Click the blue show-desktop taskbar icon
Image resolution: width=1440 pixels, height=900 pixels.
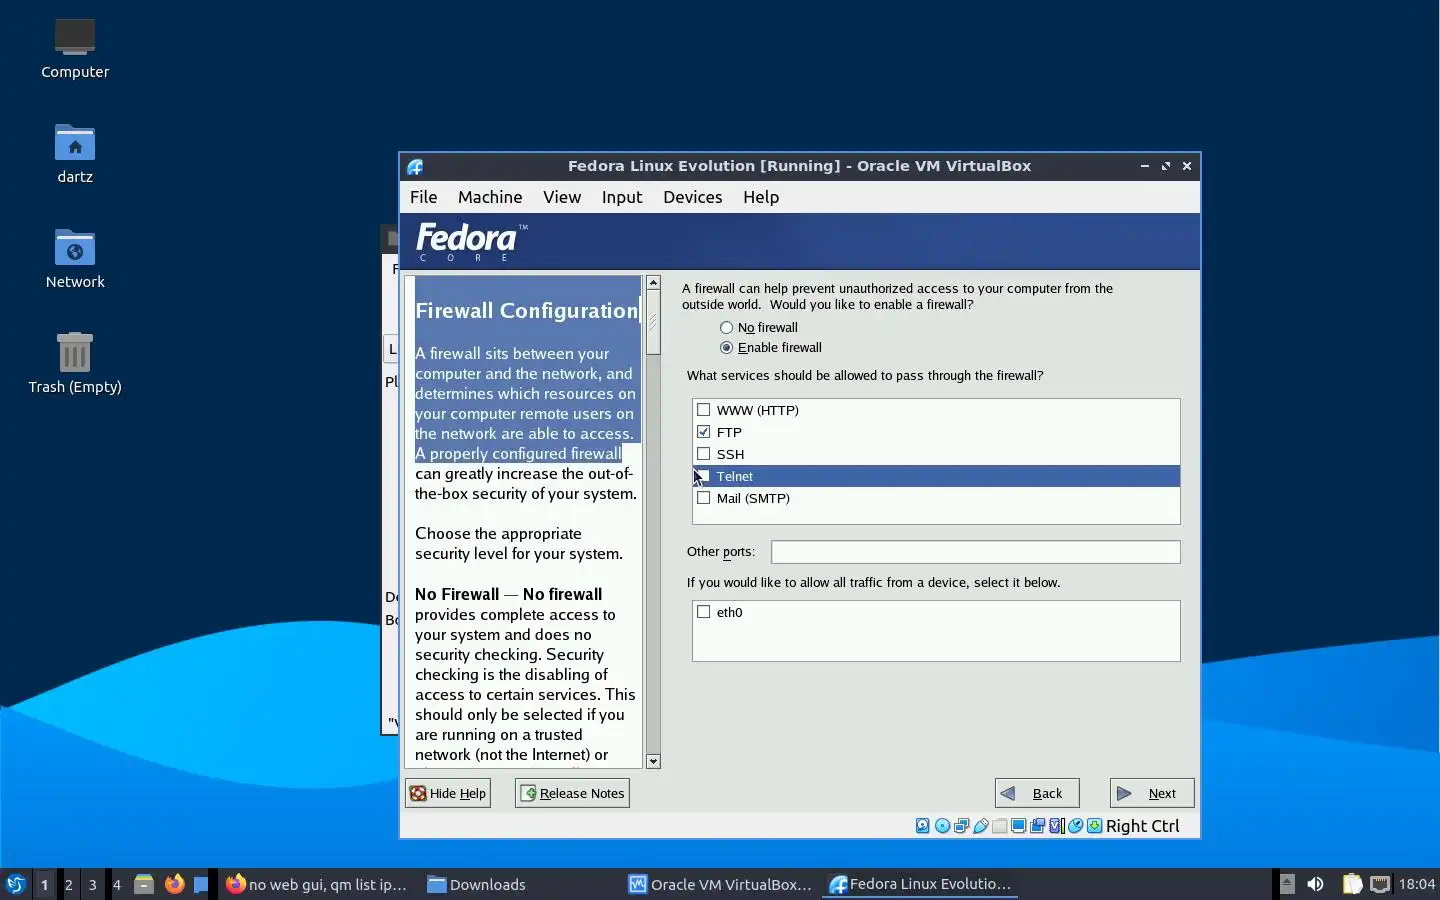201,884
